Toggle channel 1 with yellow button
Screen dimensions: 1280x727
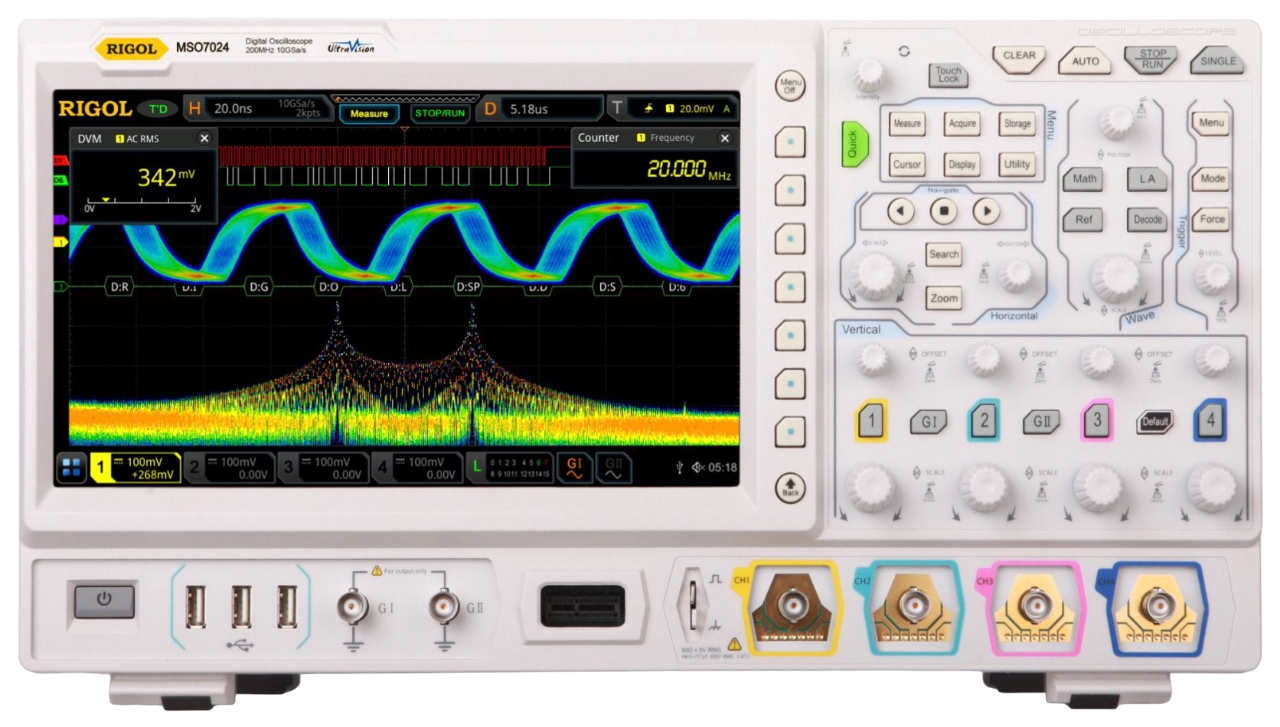871,421
